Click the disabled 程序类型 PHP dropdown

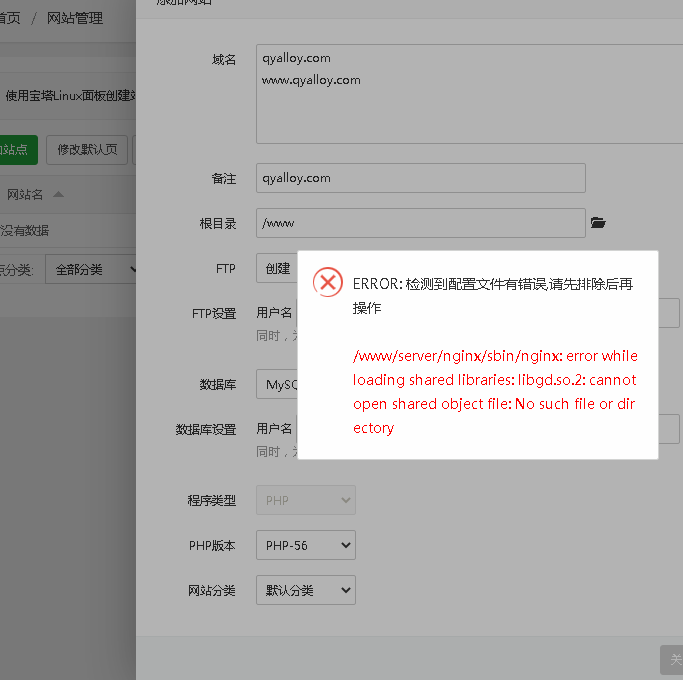click(305, 500)
